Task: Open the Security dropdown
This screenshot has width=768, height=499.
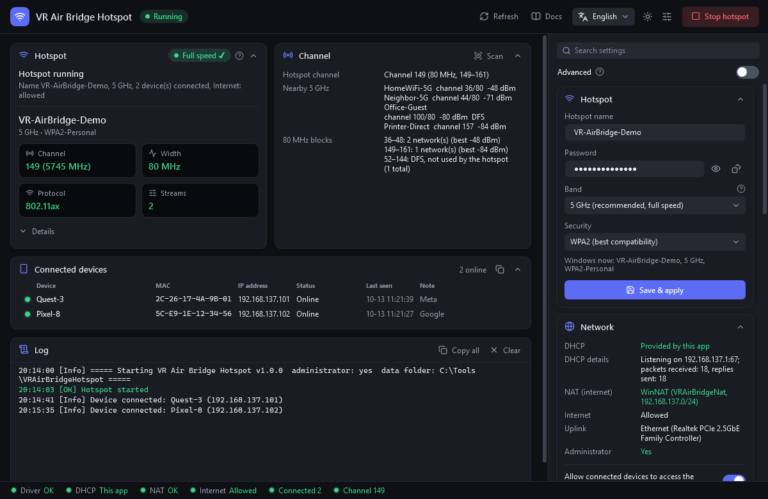Action: pos(654,242)
